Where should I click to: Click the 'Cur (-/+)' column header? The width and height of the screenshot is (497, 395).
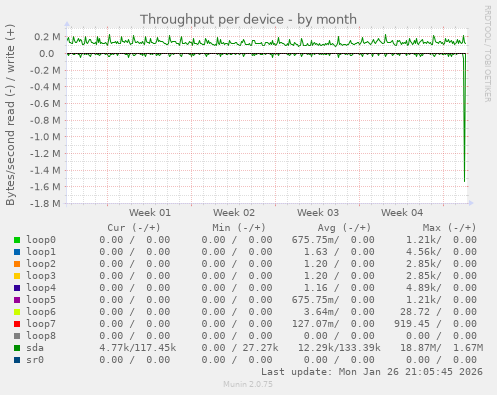click(134, 228)
